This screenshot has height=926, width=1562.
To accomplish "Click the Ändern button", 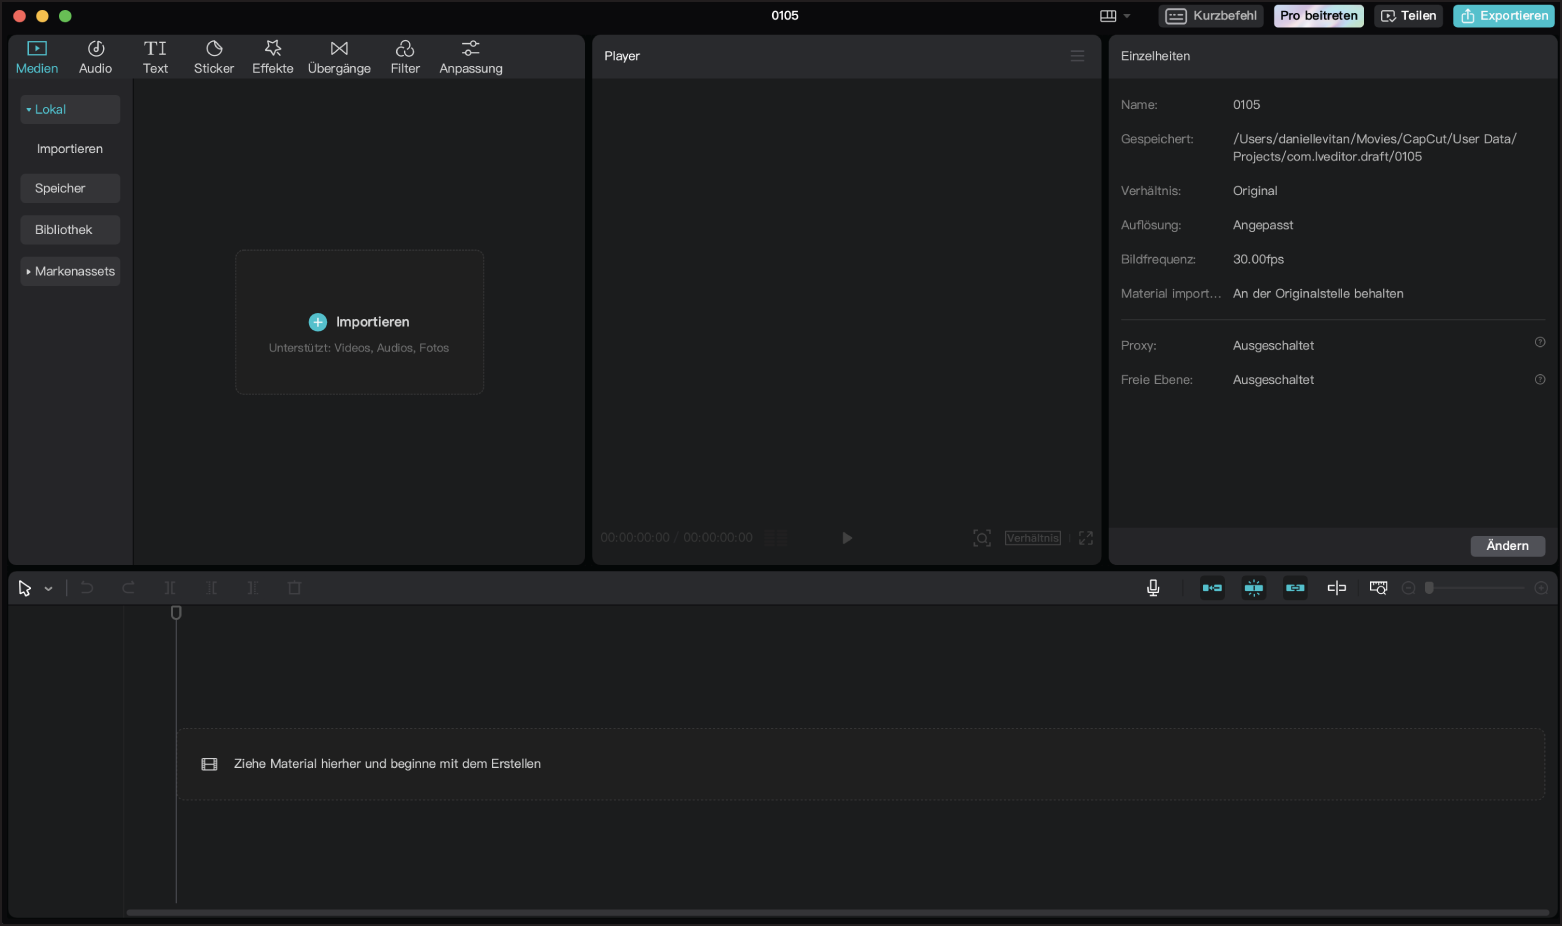I will [1508, 546].
